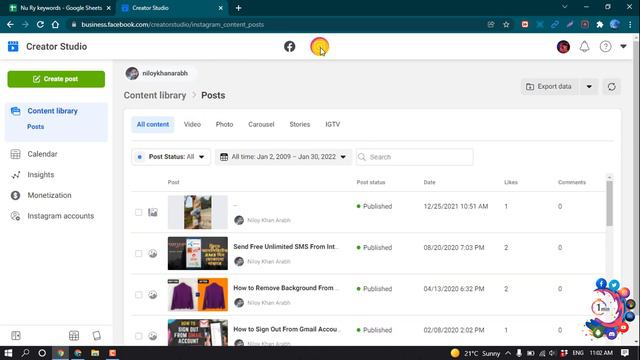Switch to Video tab
Screen dimensions: 640x360
coord(192,124)
